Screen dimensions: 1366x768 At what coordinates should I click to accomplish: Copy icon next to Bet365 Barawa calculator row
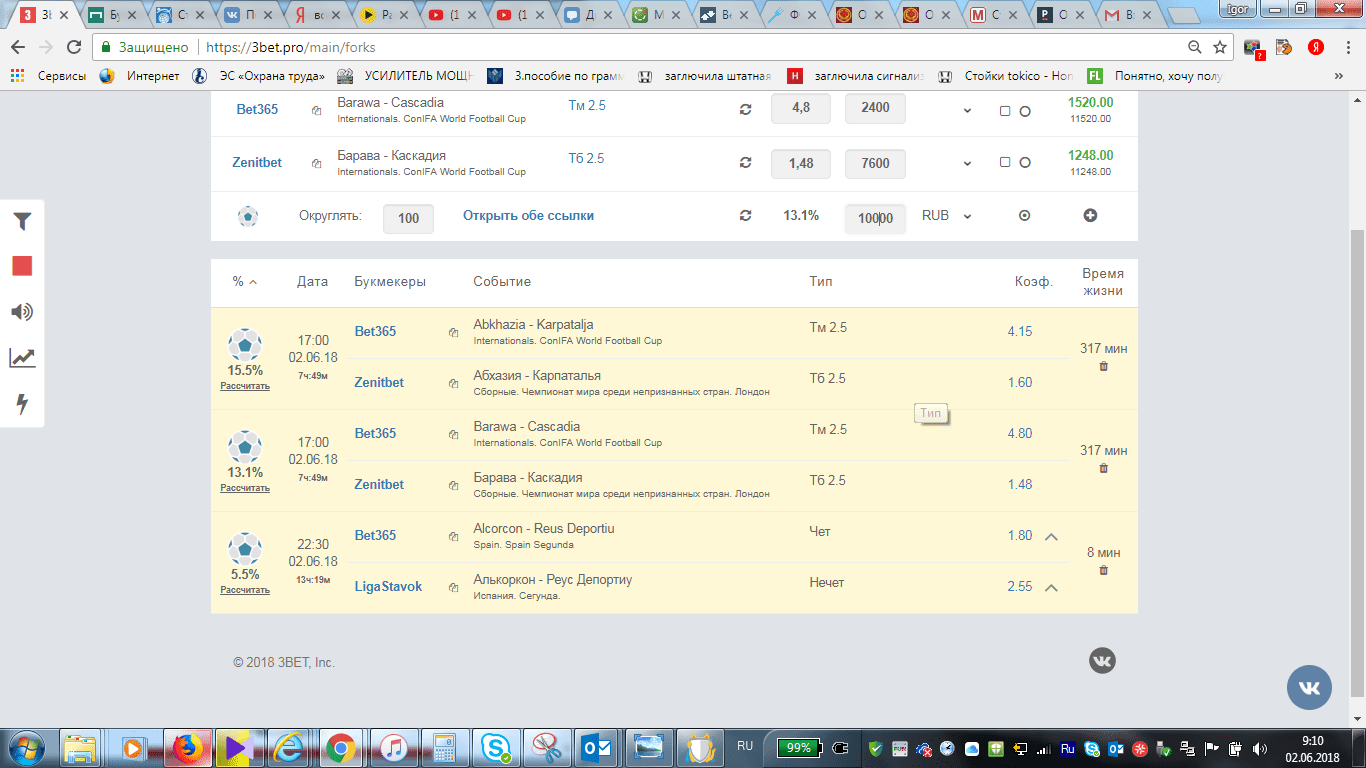pyautogui.click(x=316, y=110)
